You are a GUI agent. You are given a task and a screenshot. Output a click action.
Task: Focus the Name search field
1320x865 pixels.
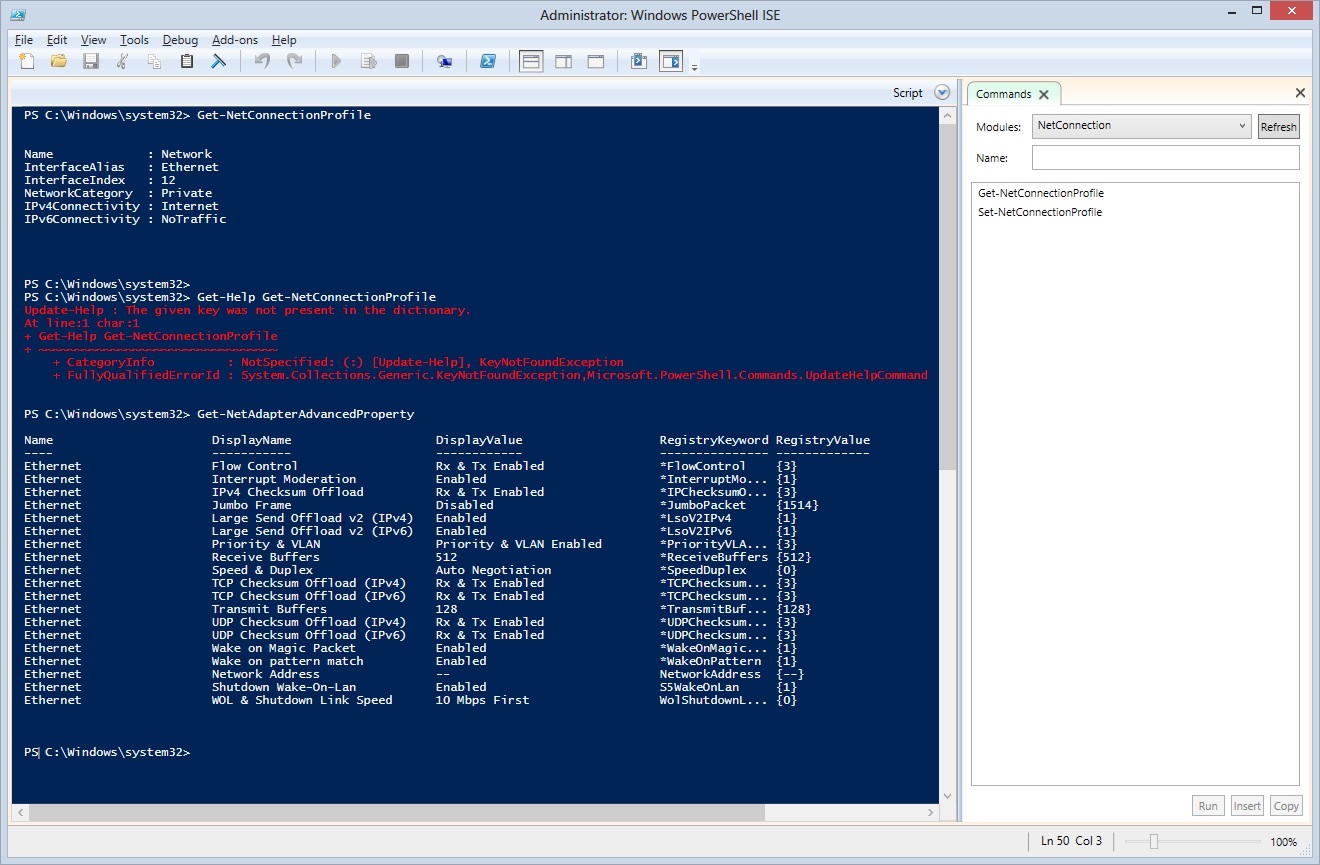tap(1166, 158)
